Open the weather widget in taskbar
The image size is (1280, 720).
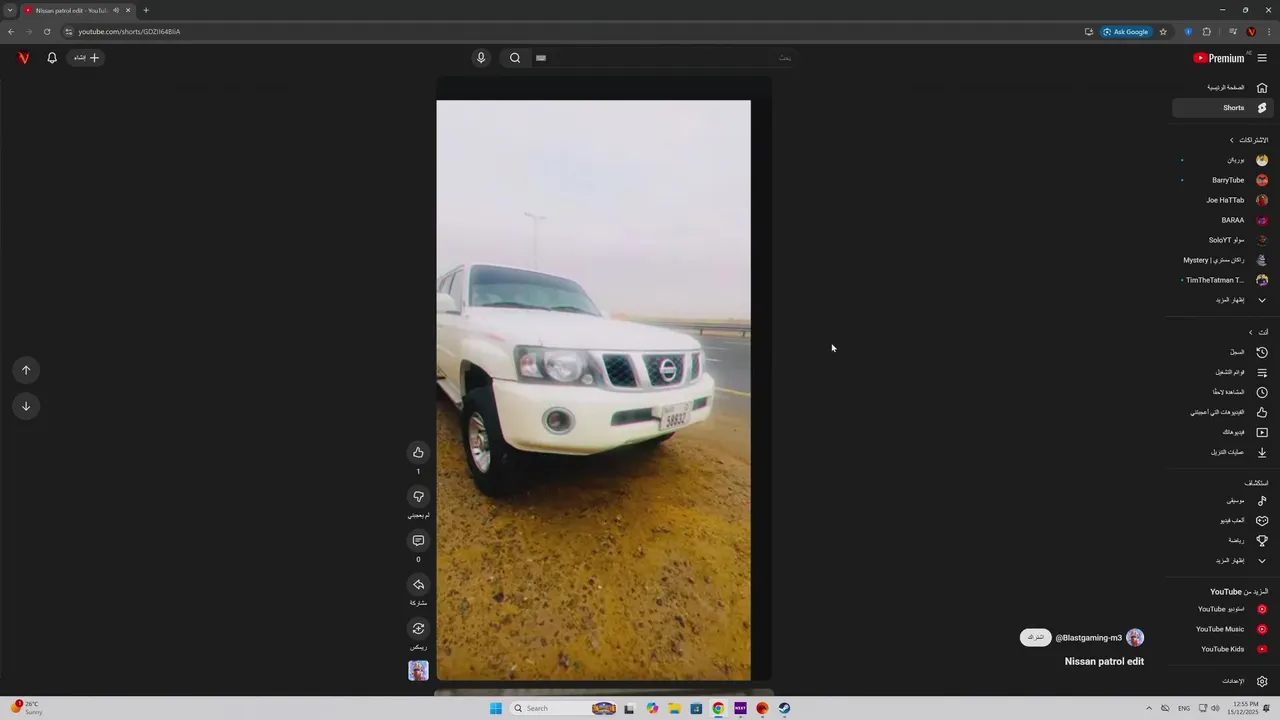click(28, 708)
